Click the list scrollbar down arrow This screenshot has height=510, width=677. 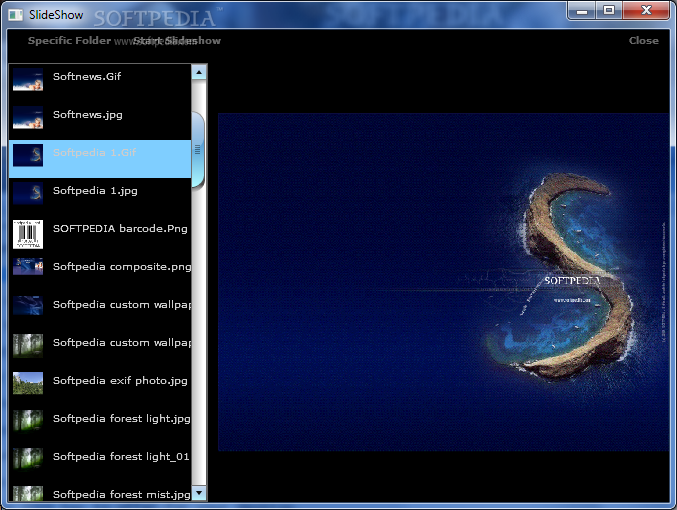199,493
